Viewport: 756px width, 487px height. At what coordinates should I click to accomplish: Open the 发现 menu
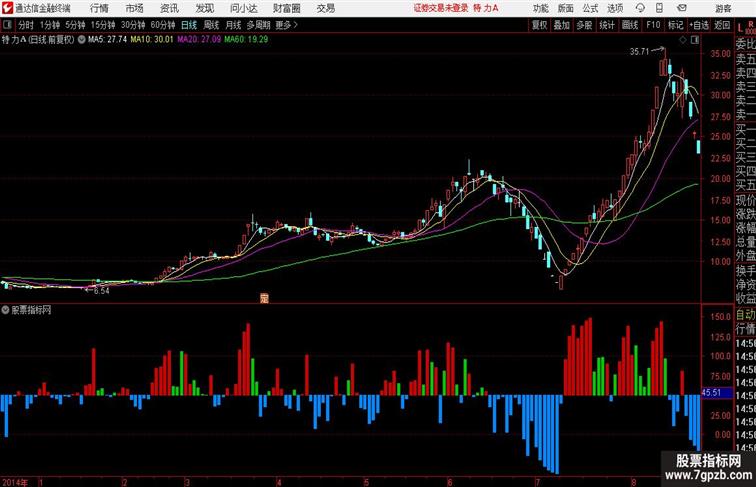(x=204, y=8)
